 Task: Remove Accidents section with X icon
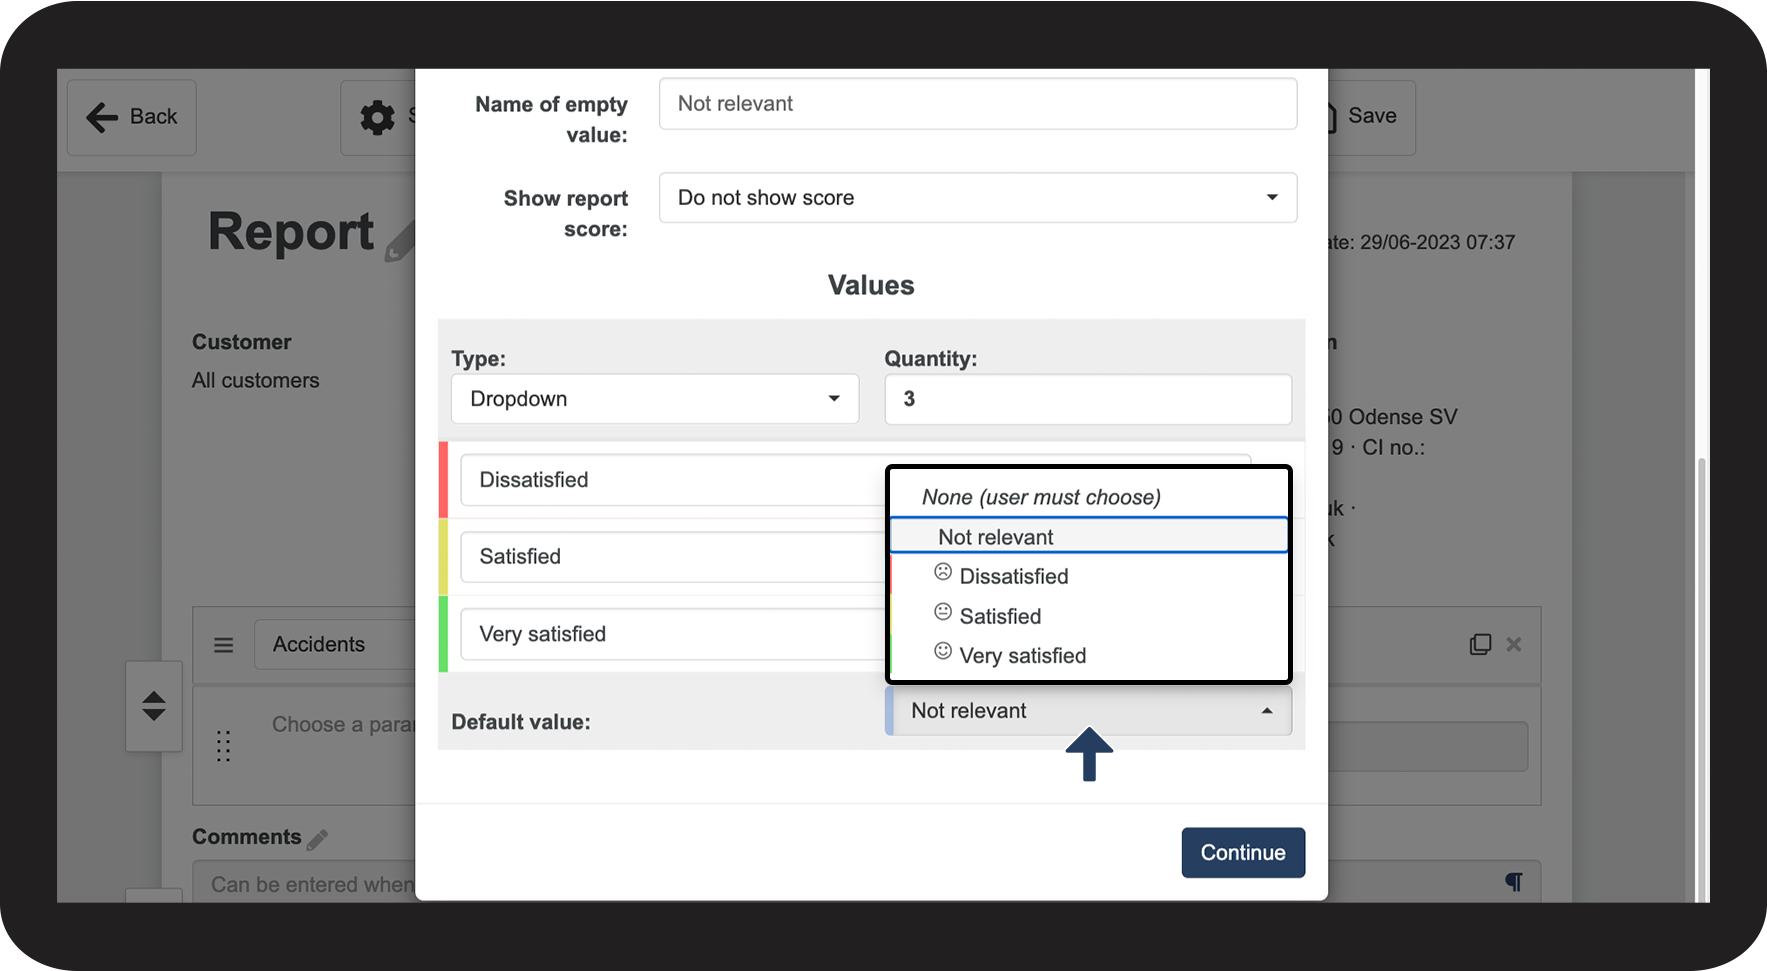[x=1514, y=645]
